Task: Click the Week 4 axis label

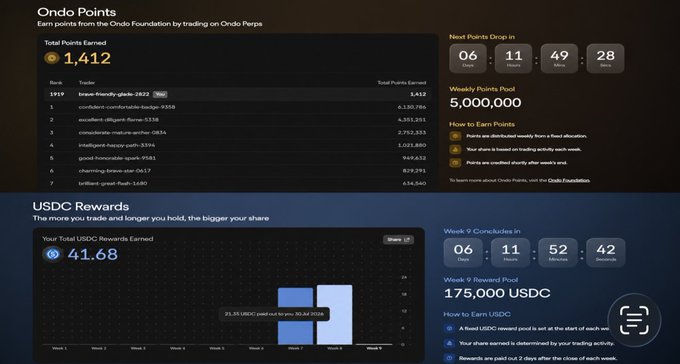Action: pos(177,348)
